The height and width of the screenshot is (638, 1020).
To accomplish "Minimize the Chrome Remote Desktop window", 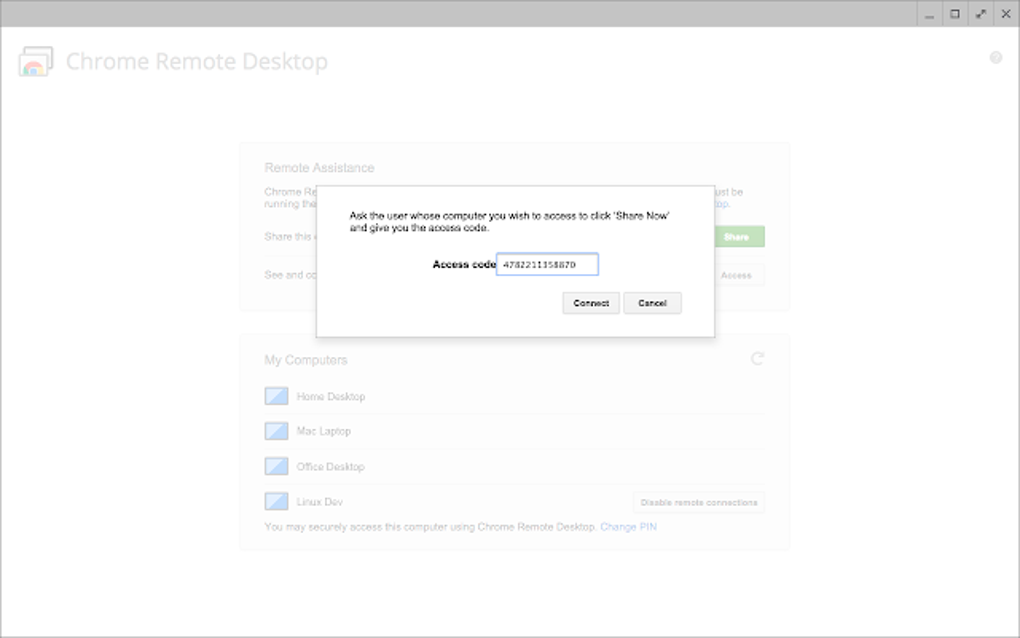I will 930,14.
